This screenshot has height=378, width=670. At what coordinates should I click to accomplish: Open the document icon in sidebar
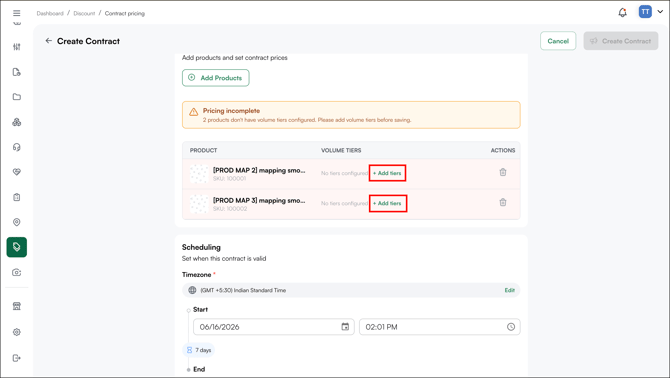(x=17, y=72)
